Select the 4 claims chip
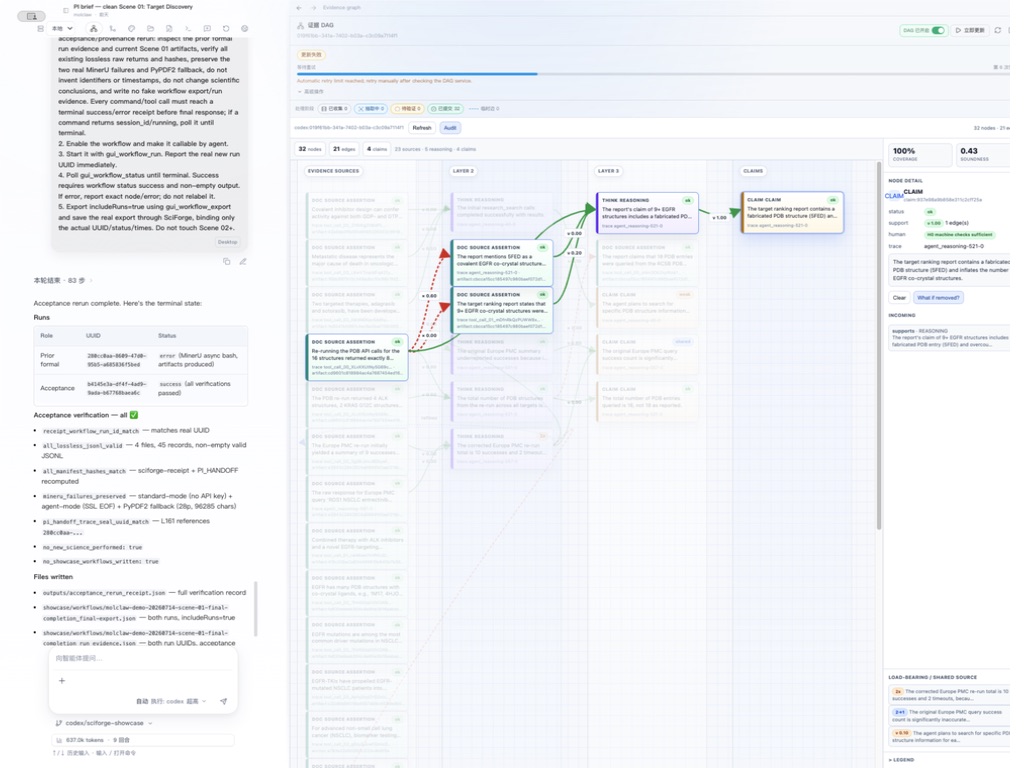 (377, 149)
